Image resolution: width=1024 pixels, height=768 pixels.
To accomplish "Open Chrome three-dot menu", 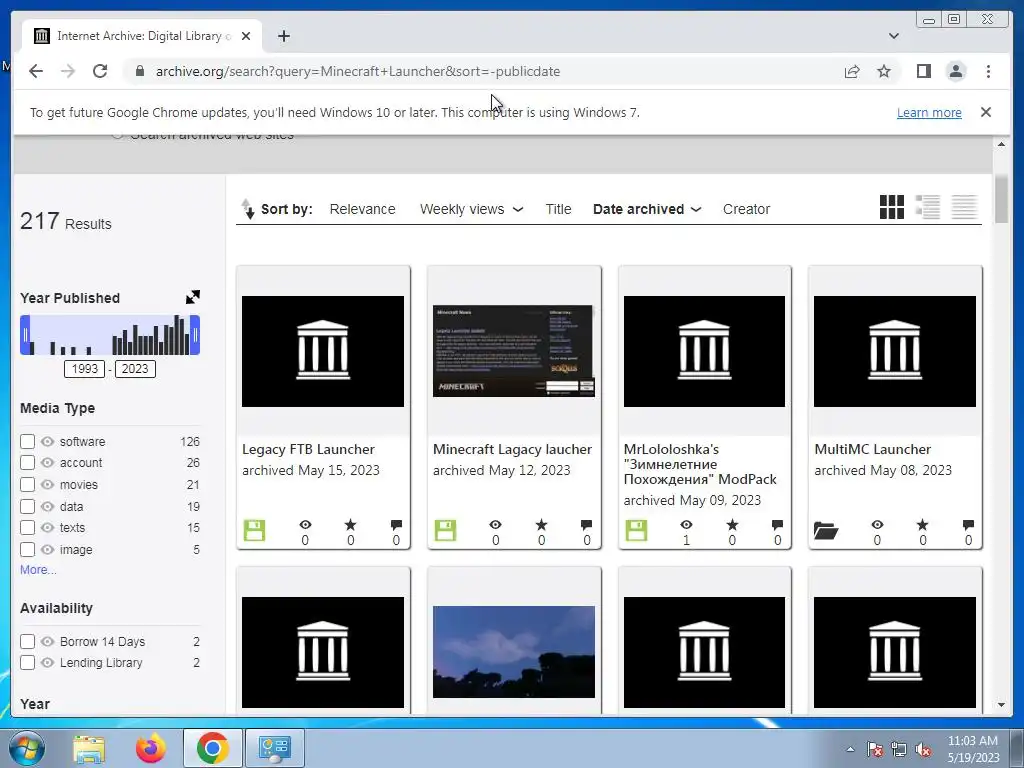I will (x=988, y=71).
